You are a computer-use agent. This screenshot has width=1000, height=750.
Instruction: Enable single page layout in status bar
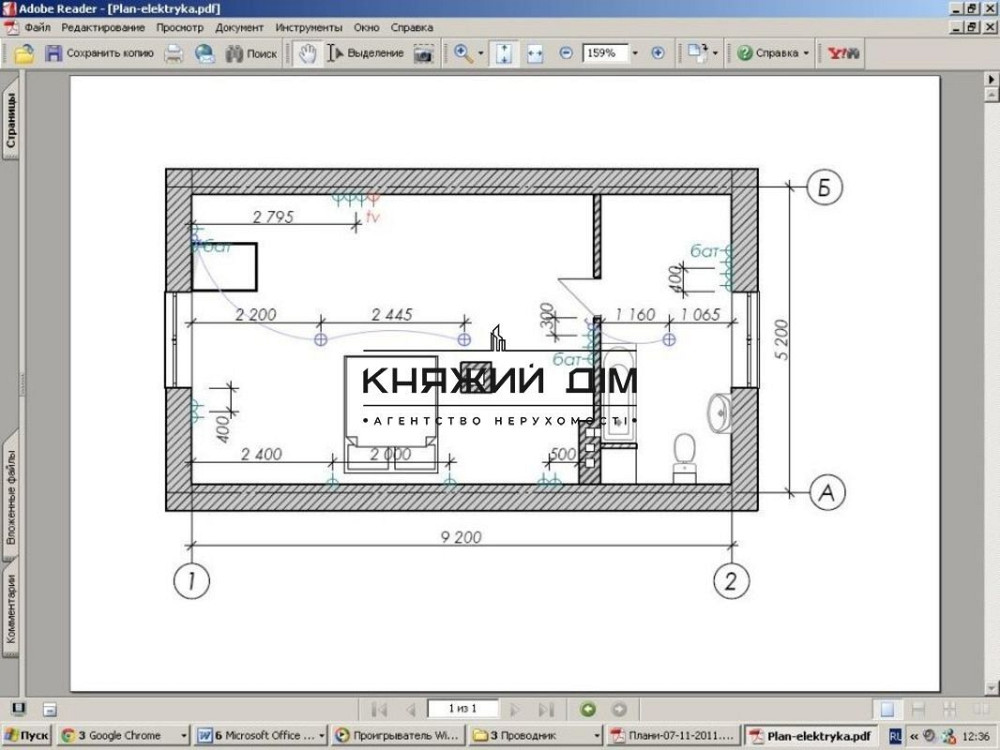[887, 709]
